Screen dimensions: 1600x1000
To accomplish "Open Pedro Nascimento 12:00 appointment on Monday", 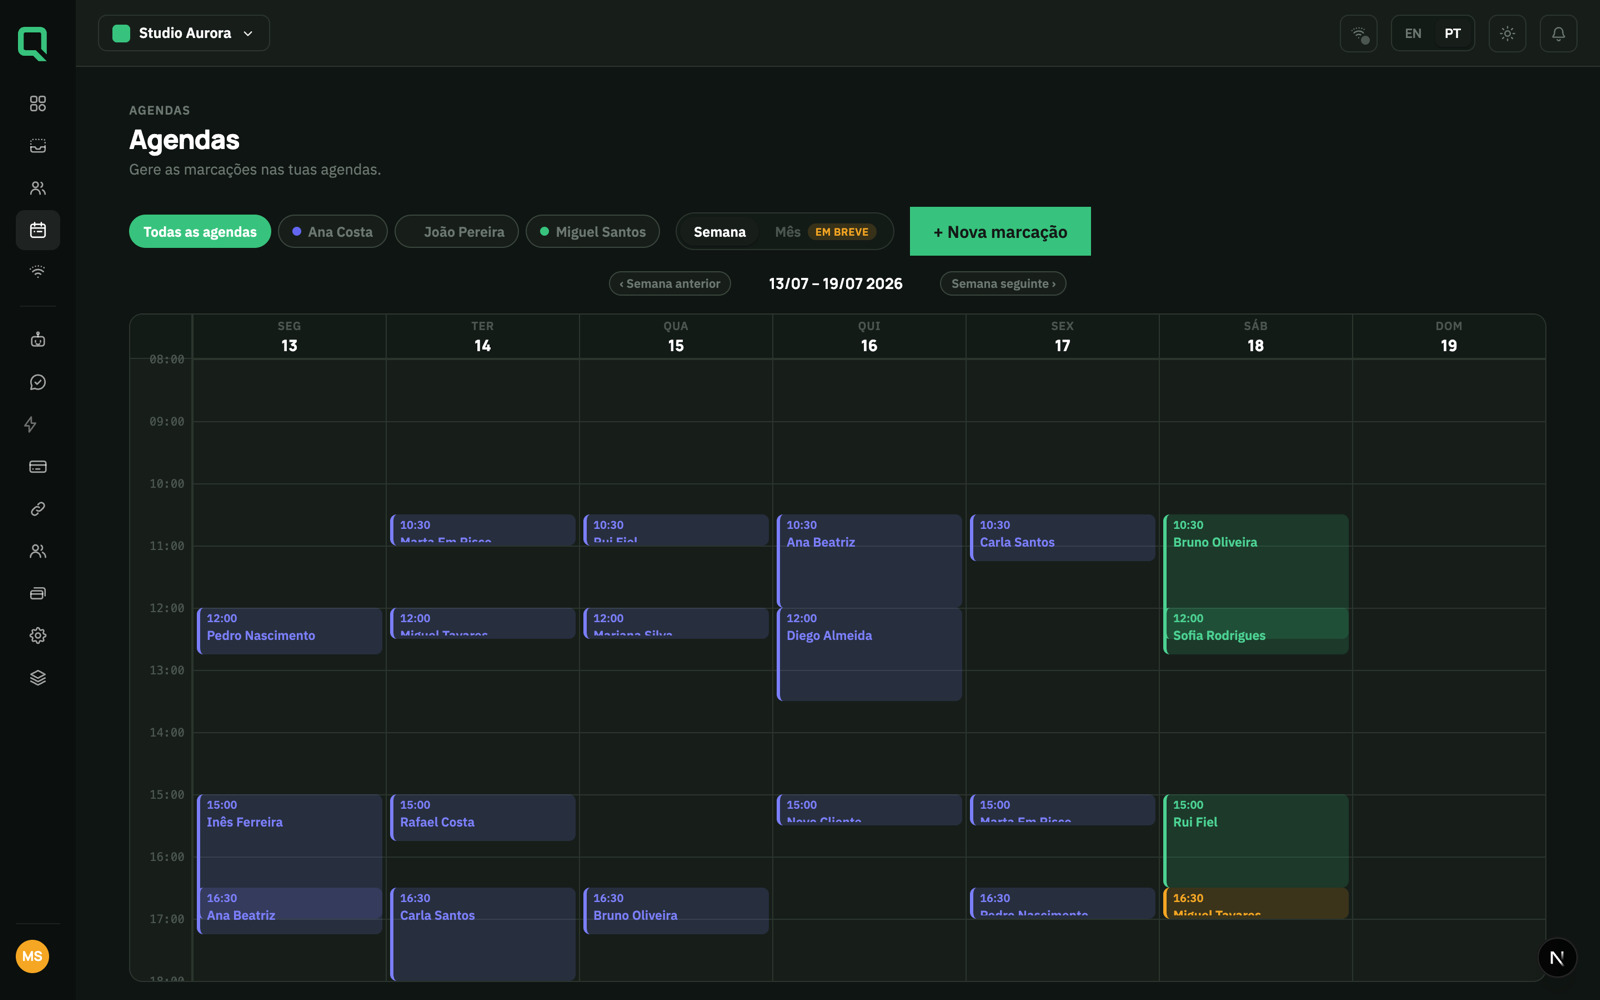I will 290,631.
